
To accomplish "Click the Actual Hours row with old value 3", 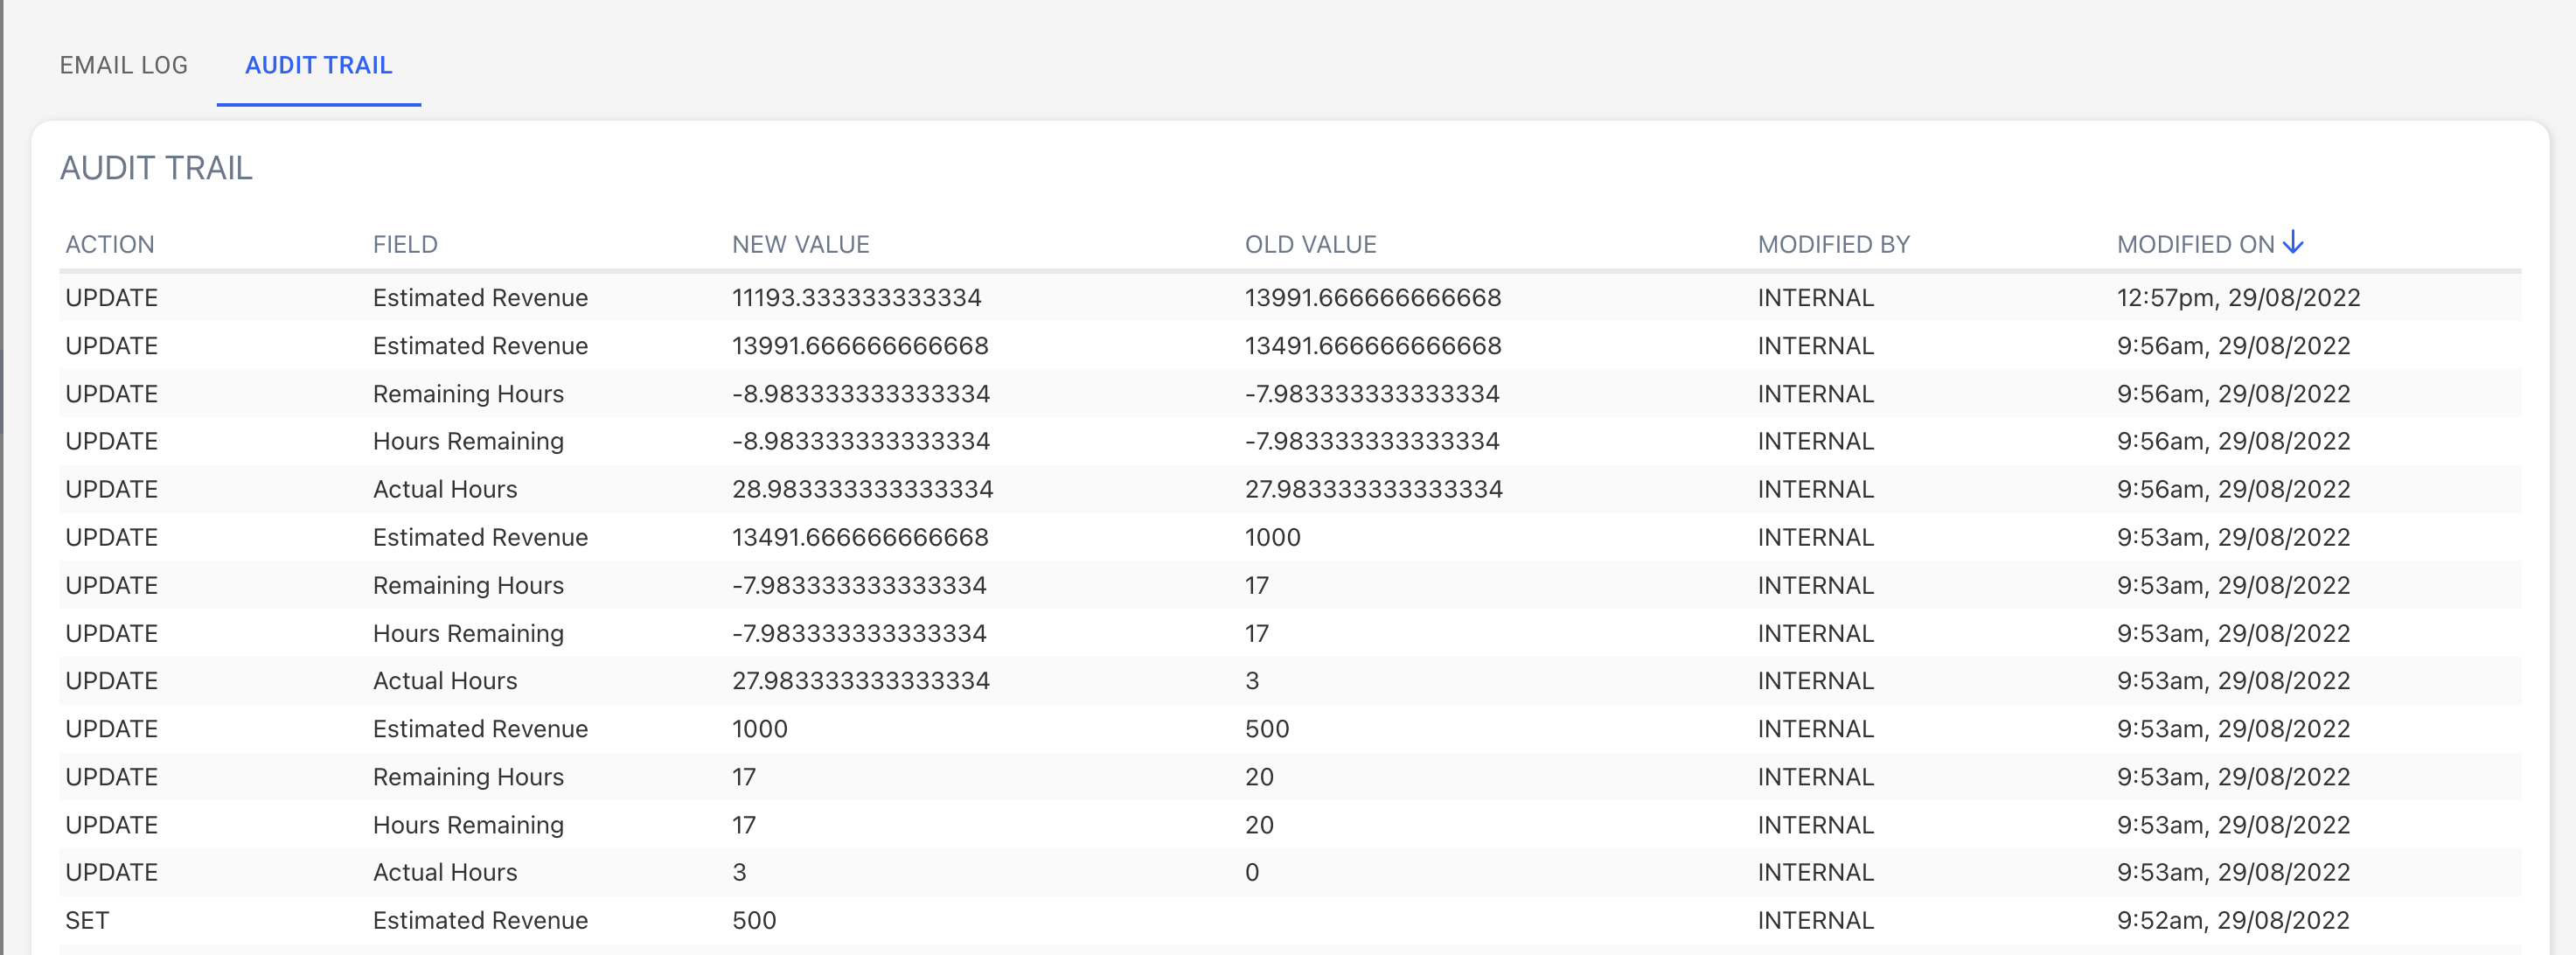I will click(445, 681).
